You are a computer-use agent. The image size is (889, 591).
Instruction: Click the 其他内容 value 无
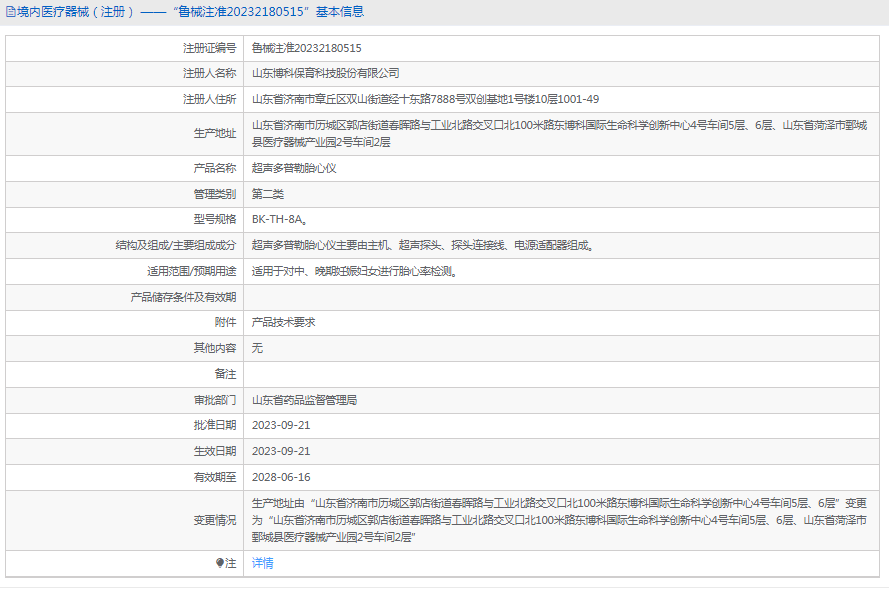coord(257,348)
